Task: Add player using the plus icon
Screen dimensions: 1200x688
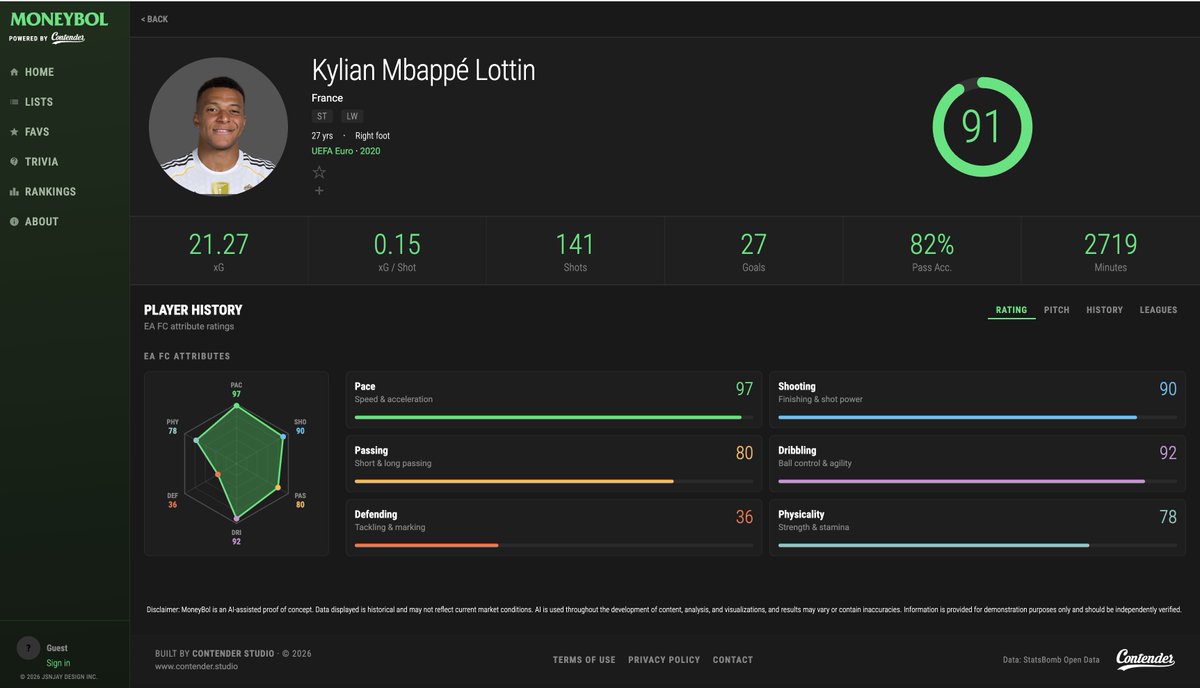Action: pos(319,190)
